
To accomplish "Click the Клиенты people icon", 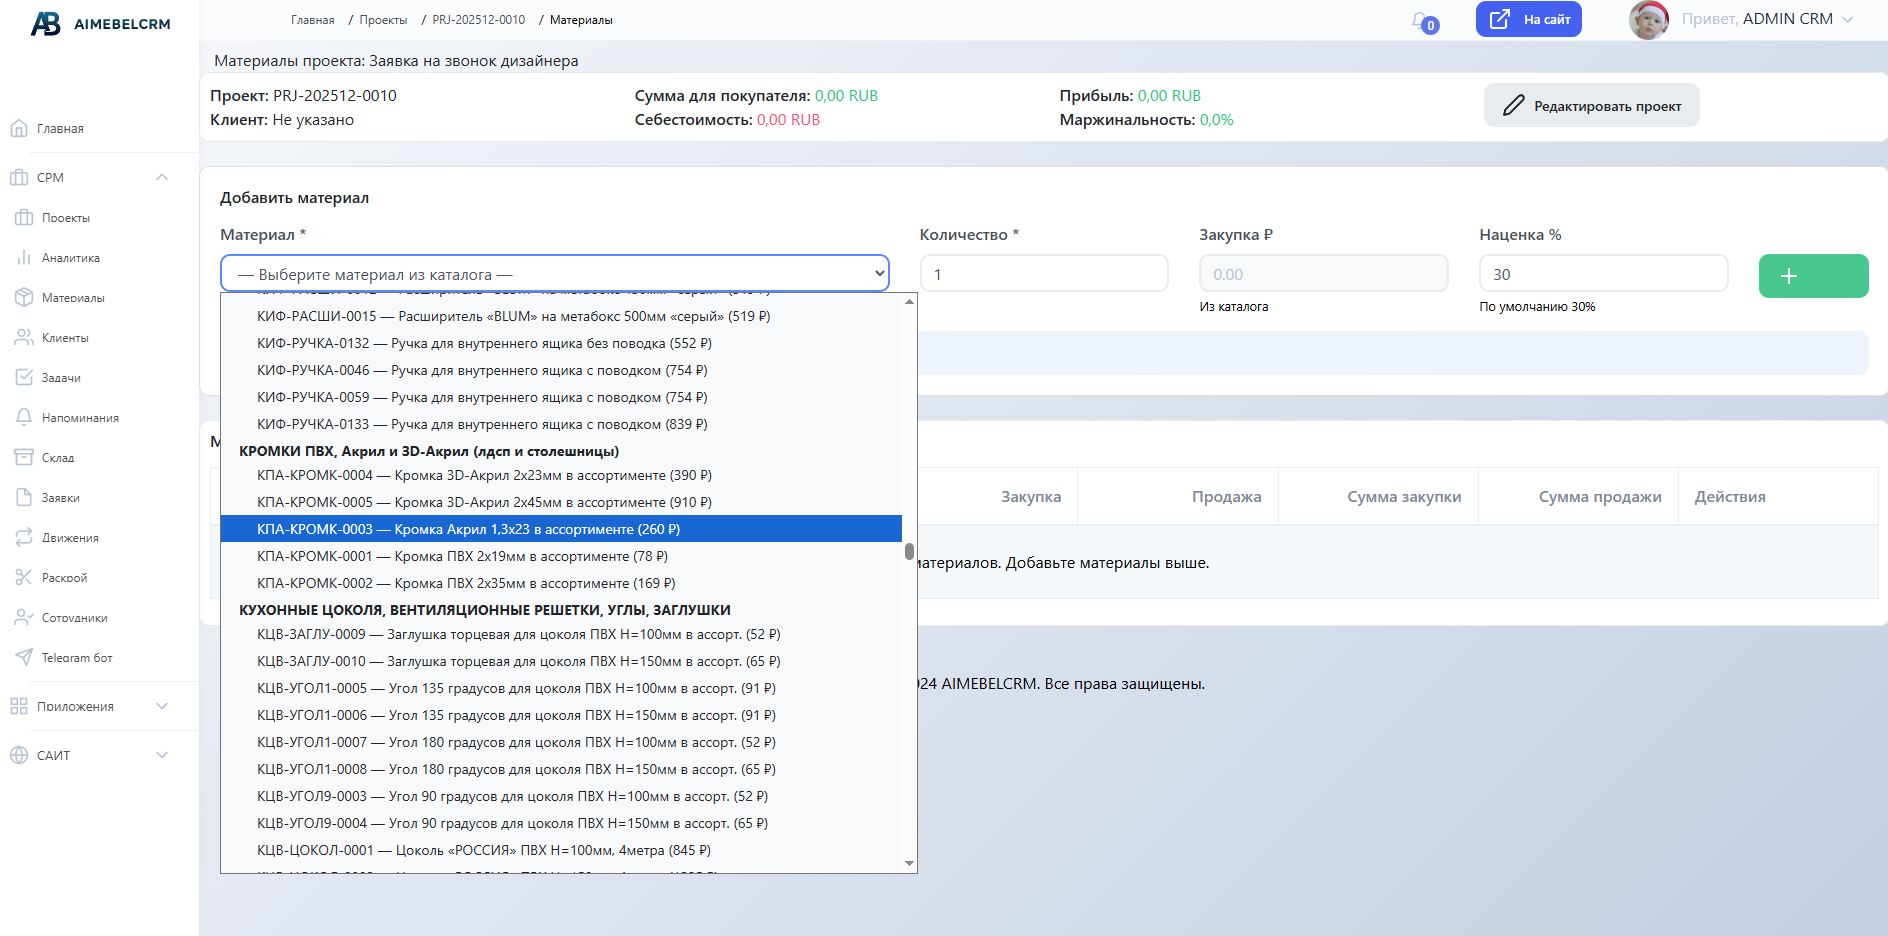I will pyautogui.click(x=24, y=338).
